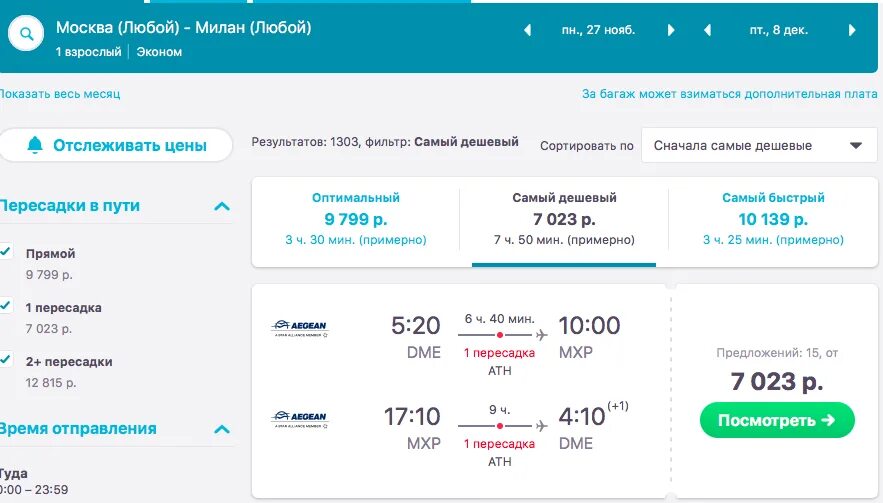The width and height of the screenshot is (883, 503).
Task: Go to previous departure date arrow
Action: pyautogui.click(x=528, y=30)
